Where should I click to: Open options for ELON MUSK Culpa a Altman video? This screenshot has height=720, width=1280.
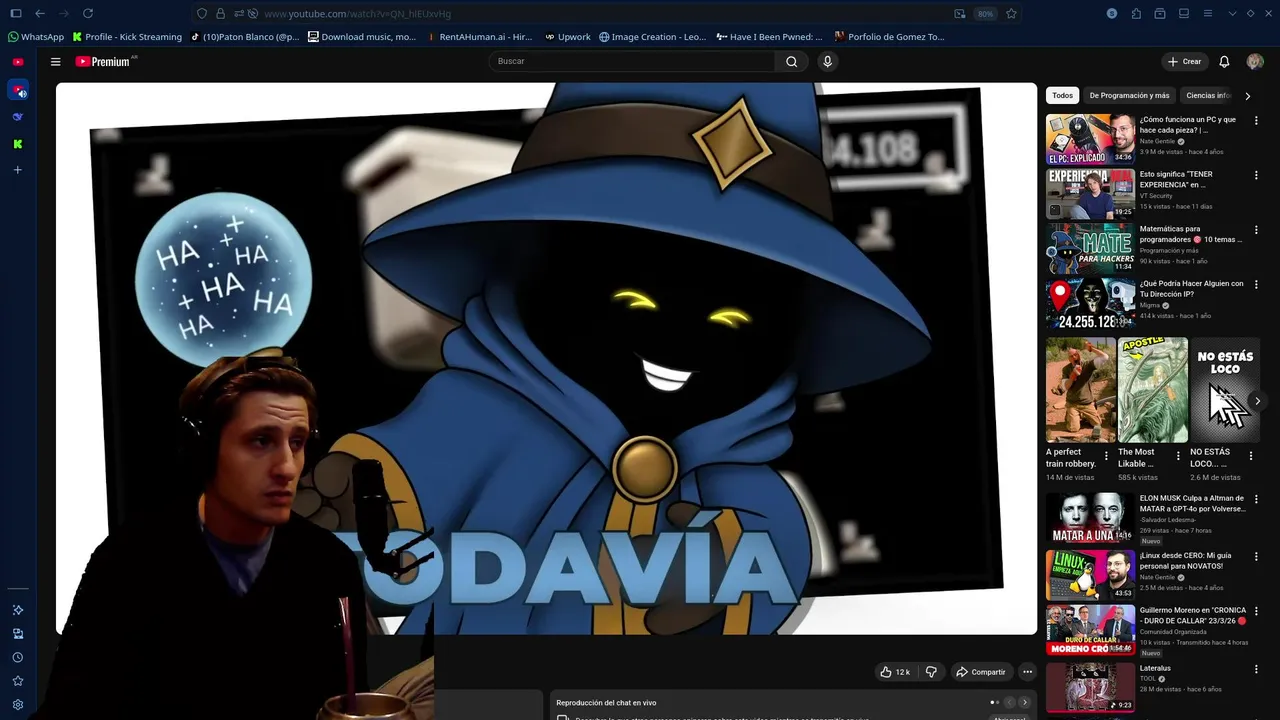1256,498
